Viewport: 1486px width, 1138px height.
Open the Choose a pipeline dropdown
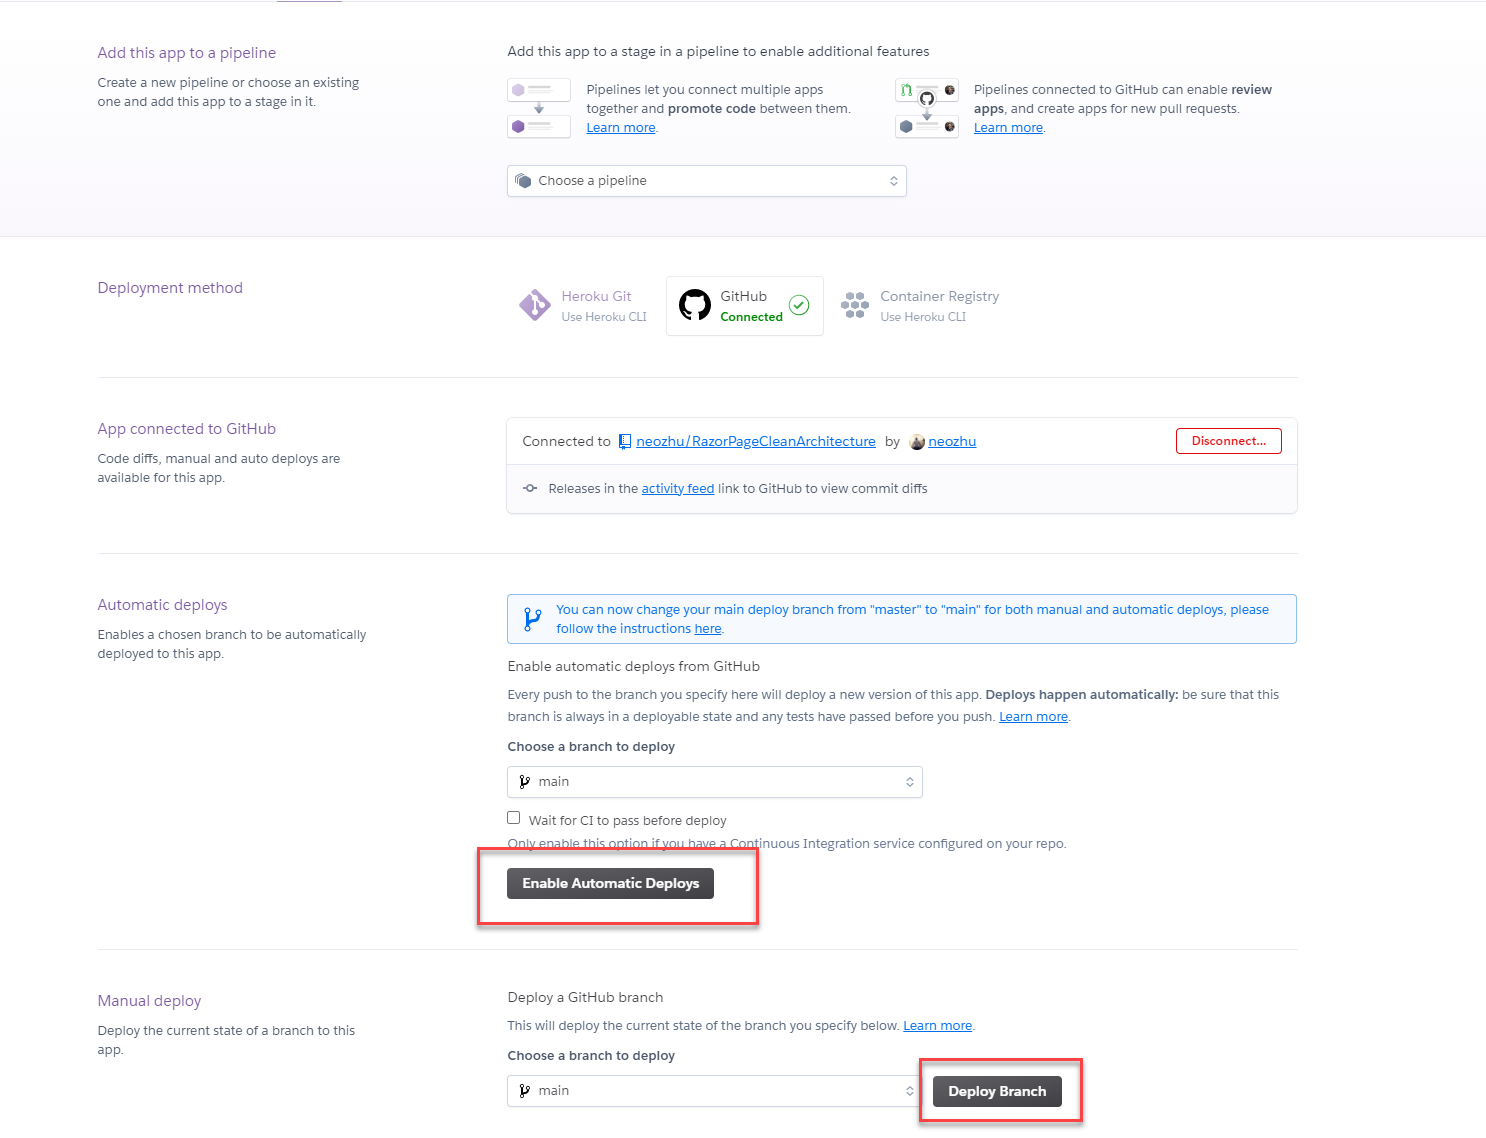[x=707, y=181]
